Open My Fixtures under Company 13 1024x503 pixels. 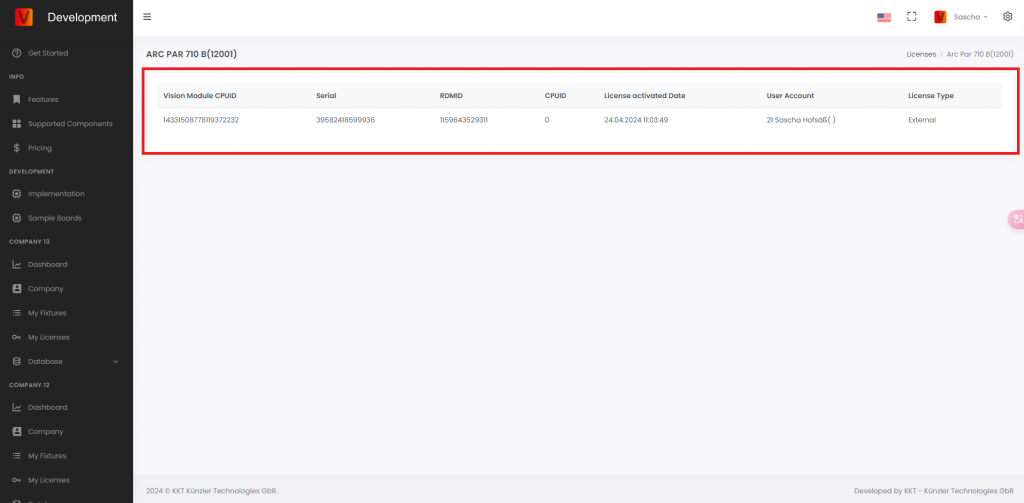[46, 313]
